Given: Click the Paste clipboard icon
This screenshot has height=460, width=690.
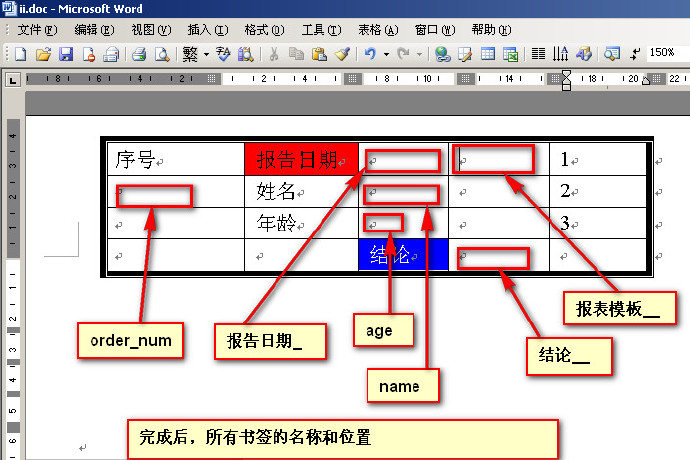Looking at the screenshot, I should pos(319,54).
